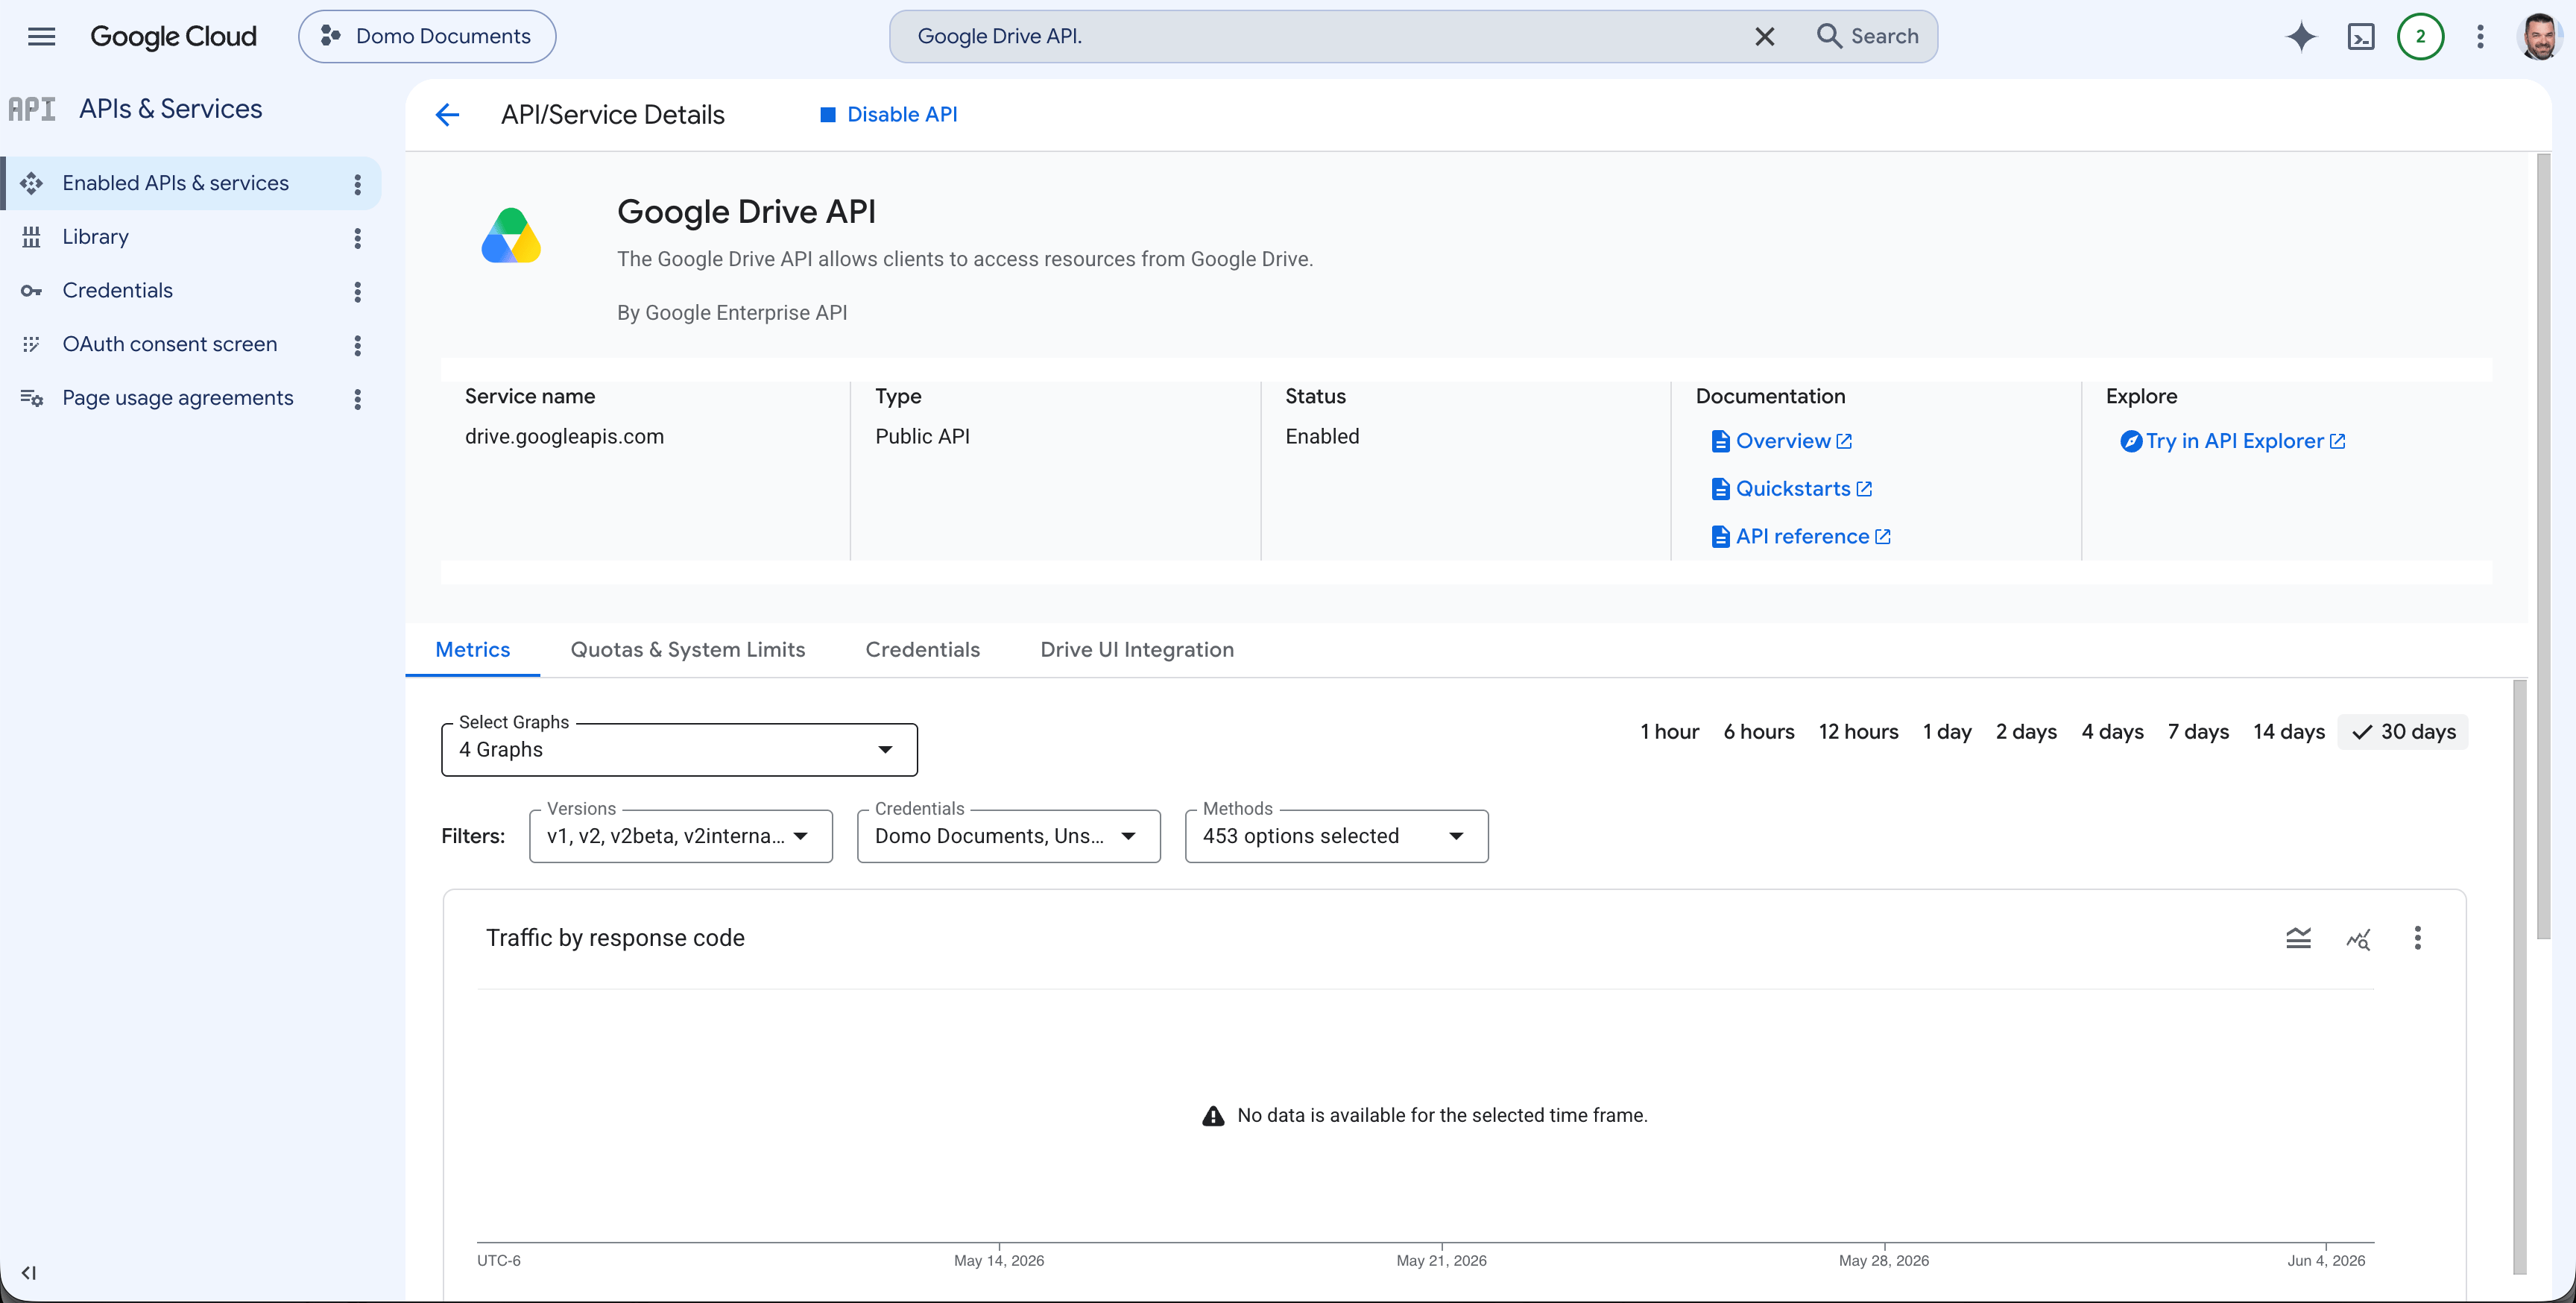
Task: Select the 14 days time range
Action: coord(2289,732)
